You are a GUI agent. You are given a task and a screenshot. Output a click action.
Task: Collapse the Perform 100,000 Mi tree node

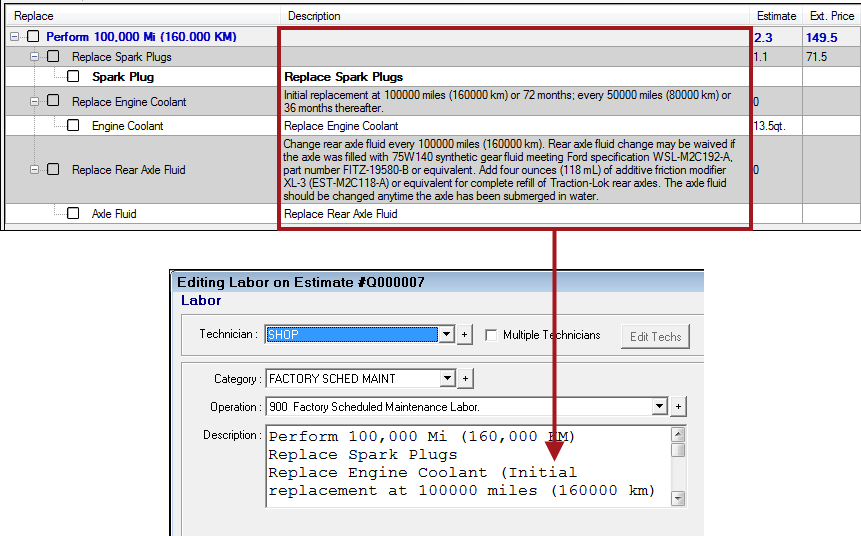15,36
